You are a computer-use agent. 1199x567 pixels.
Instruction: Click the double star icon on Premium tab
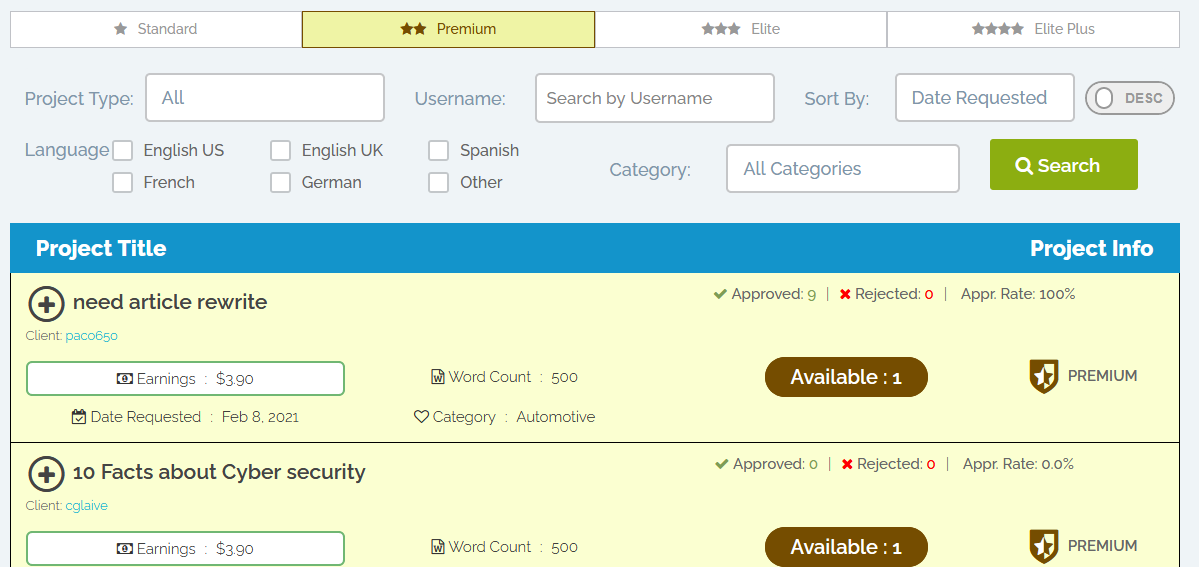[414, 29]
